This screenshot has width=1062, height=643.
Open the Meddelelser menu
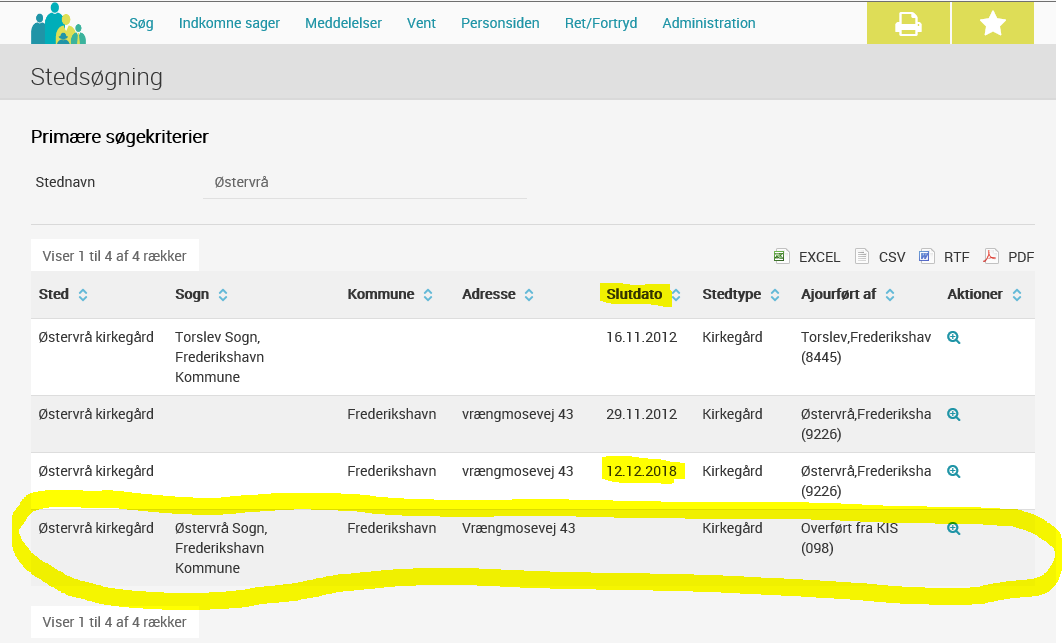343,23
